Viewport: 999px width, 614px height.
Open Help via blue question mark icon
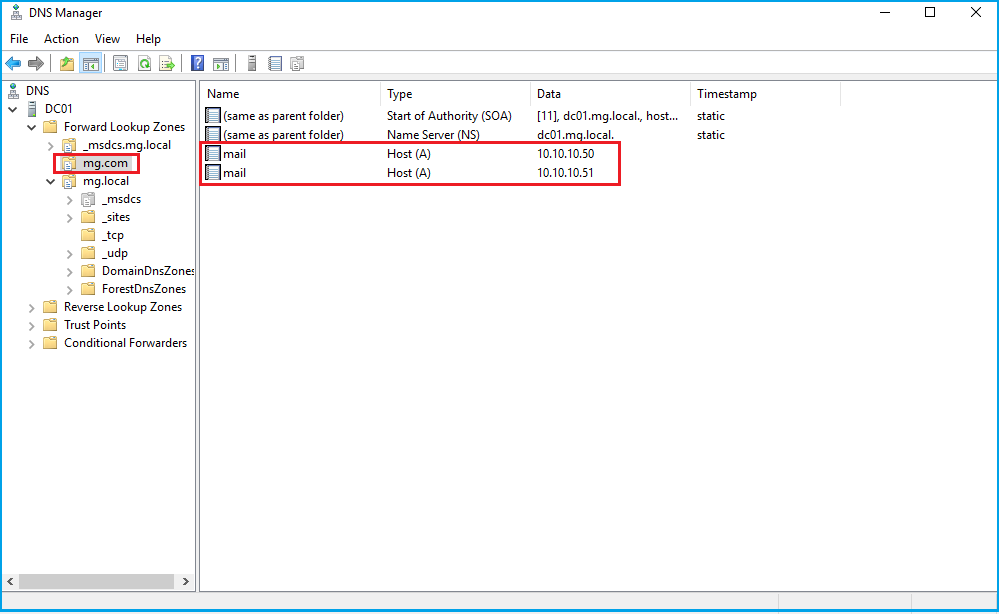pos(198,64)
